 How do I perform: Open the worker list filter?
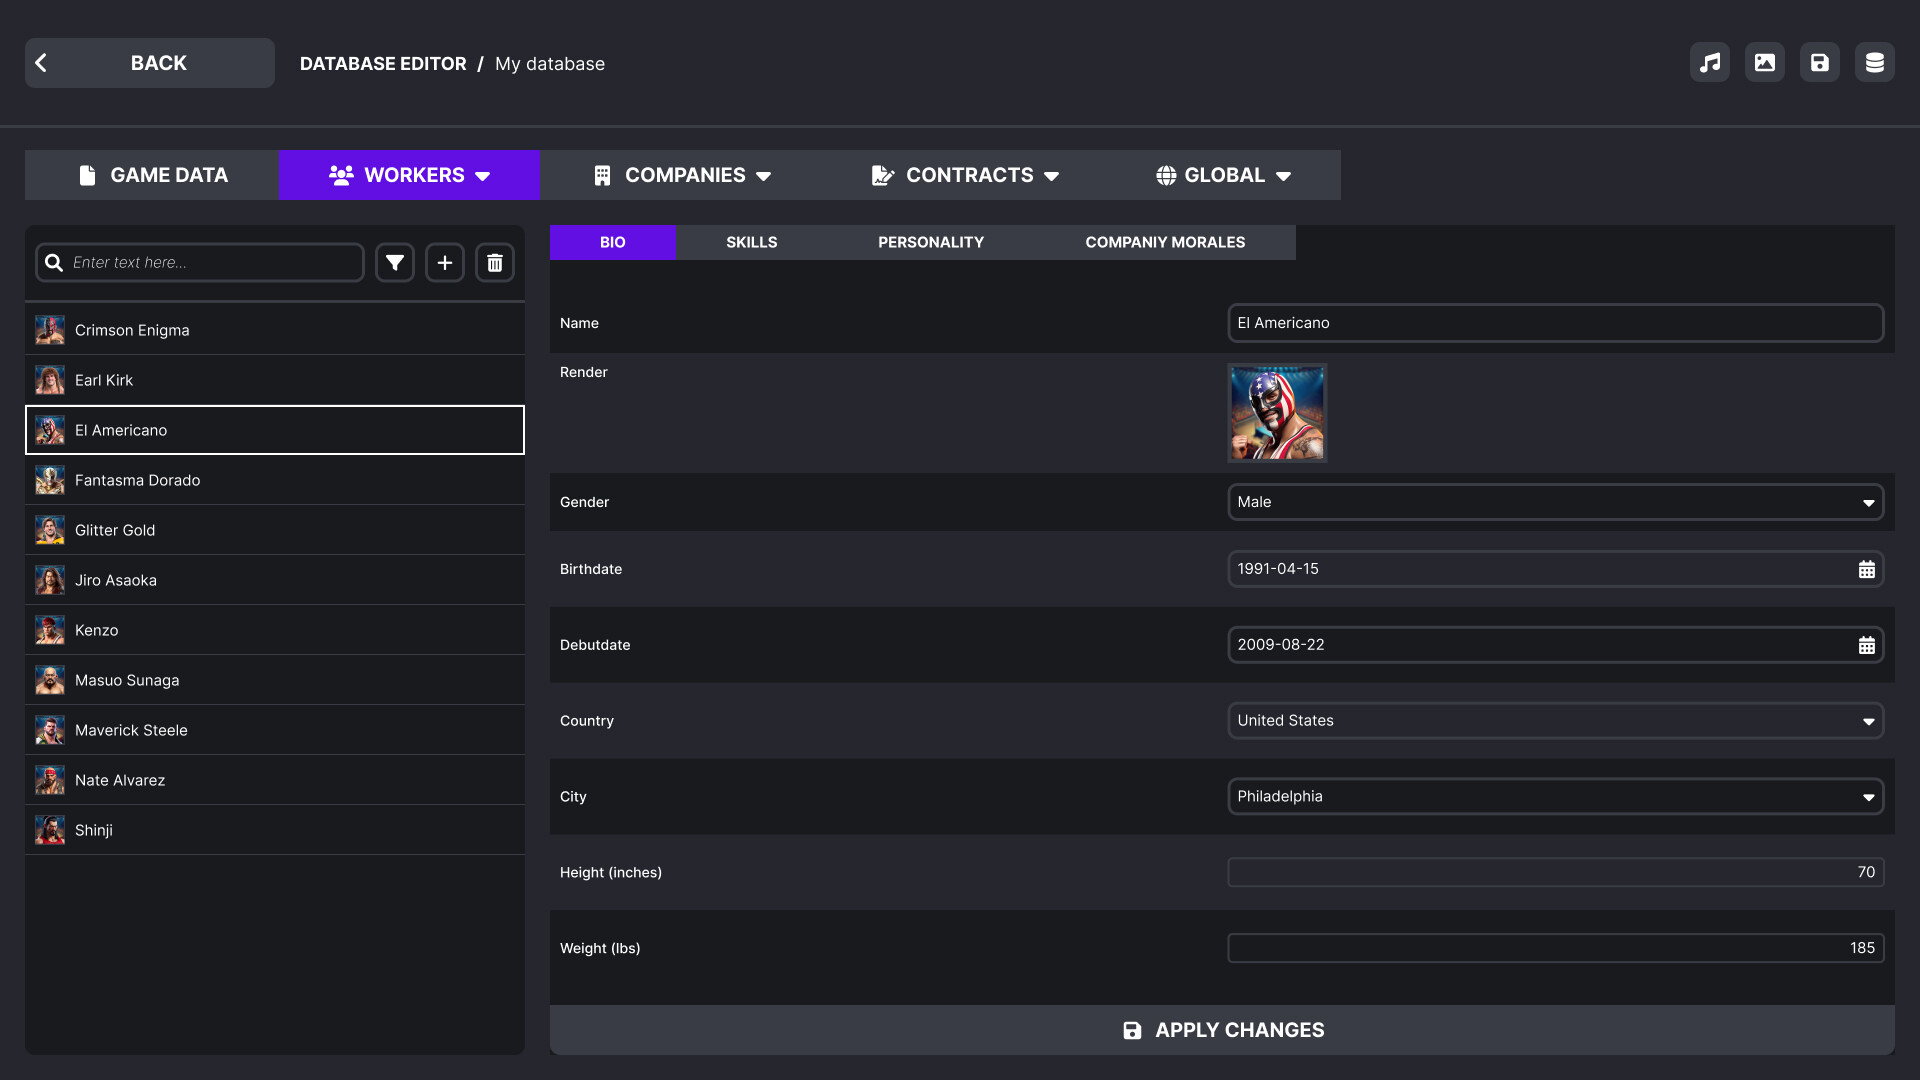pos(395,263)
